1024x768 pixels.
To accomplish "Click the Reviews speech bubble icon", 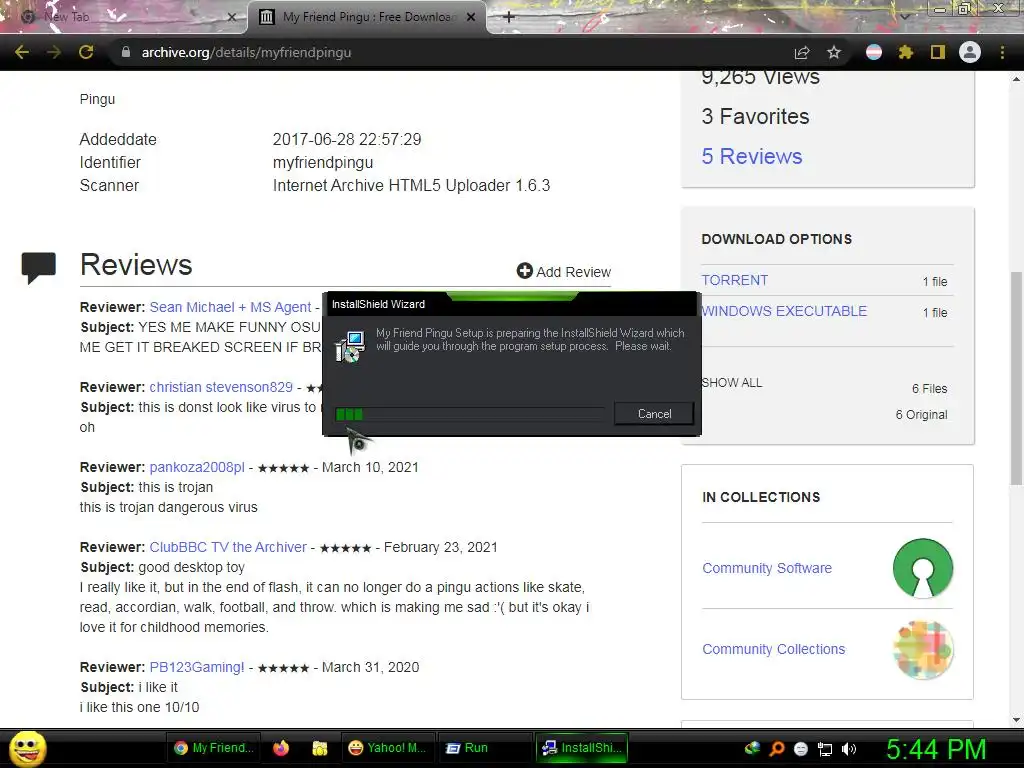I will tap(39, 268).
